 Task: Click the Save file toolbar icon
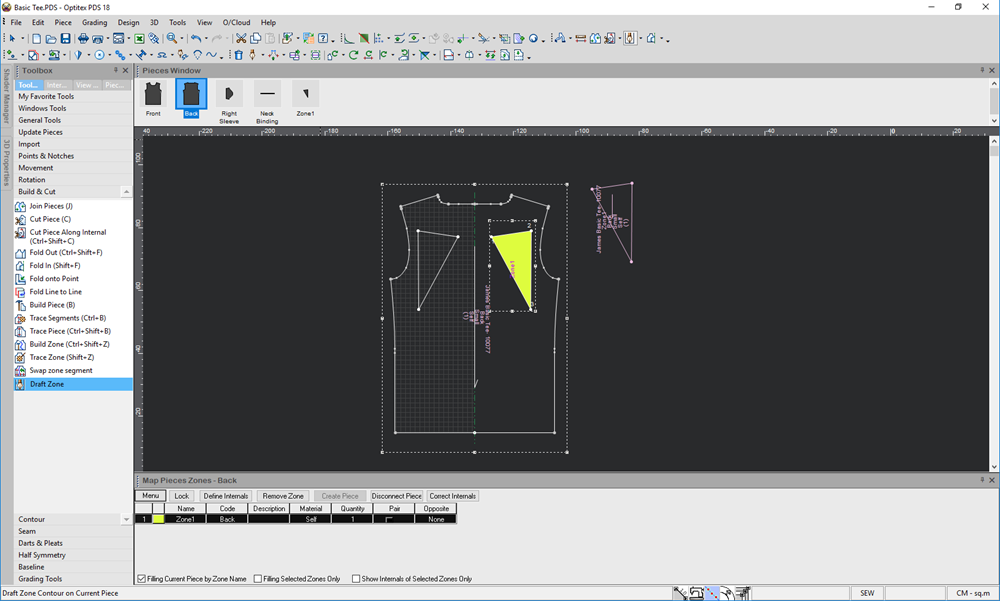point(65,39)
